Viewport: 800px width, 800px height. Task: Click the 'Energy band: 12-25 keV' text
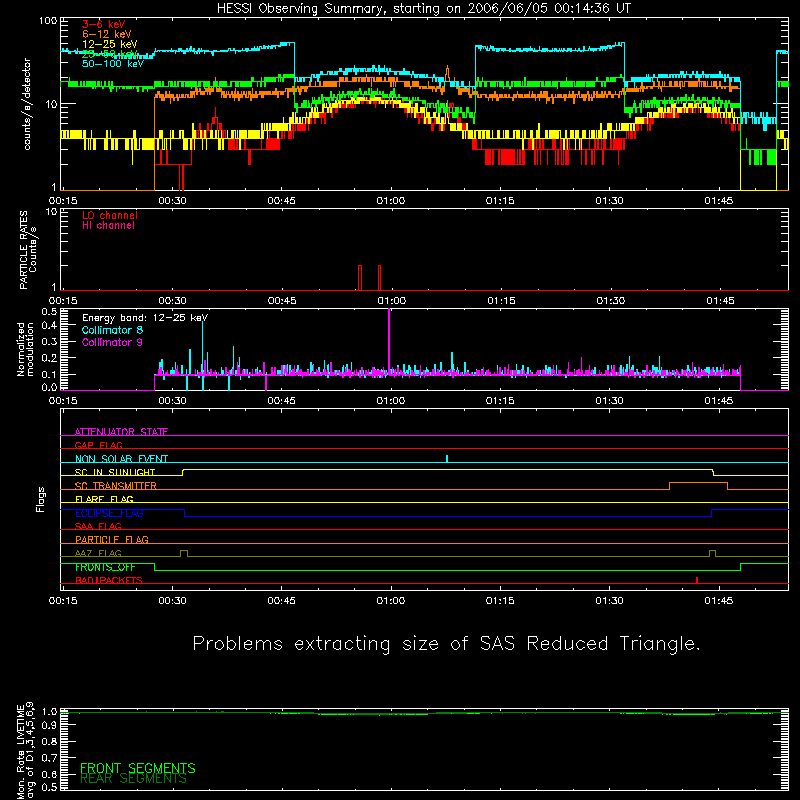point(145,318)
